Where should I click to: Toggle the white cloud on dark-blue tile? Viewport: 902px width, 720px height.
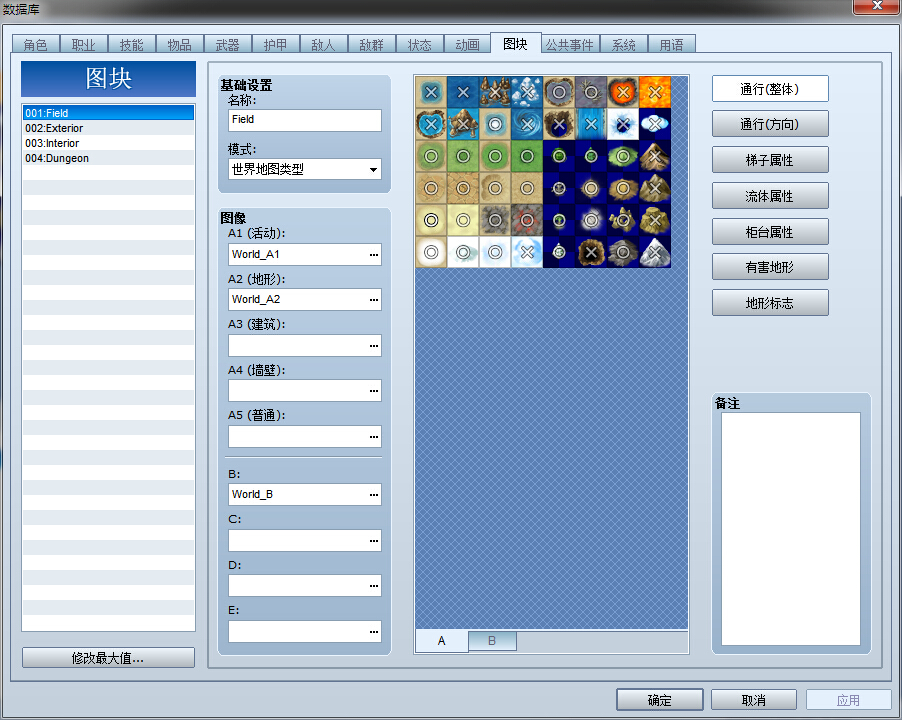(655, 124)
